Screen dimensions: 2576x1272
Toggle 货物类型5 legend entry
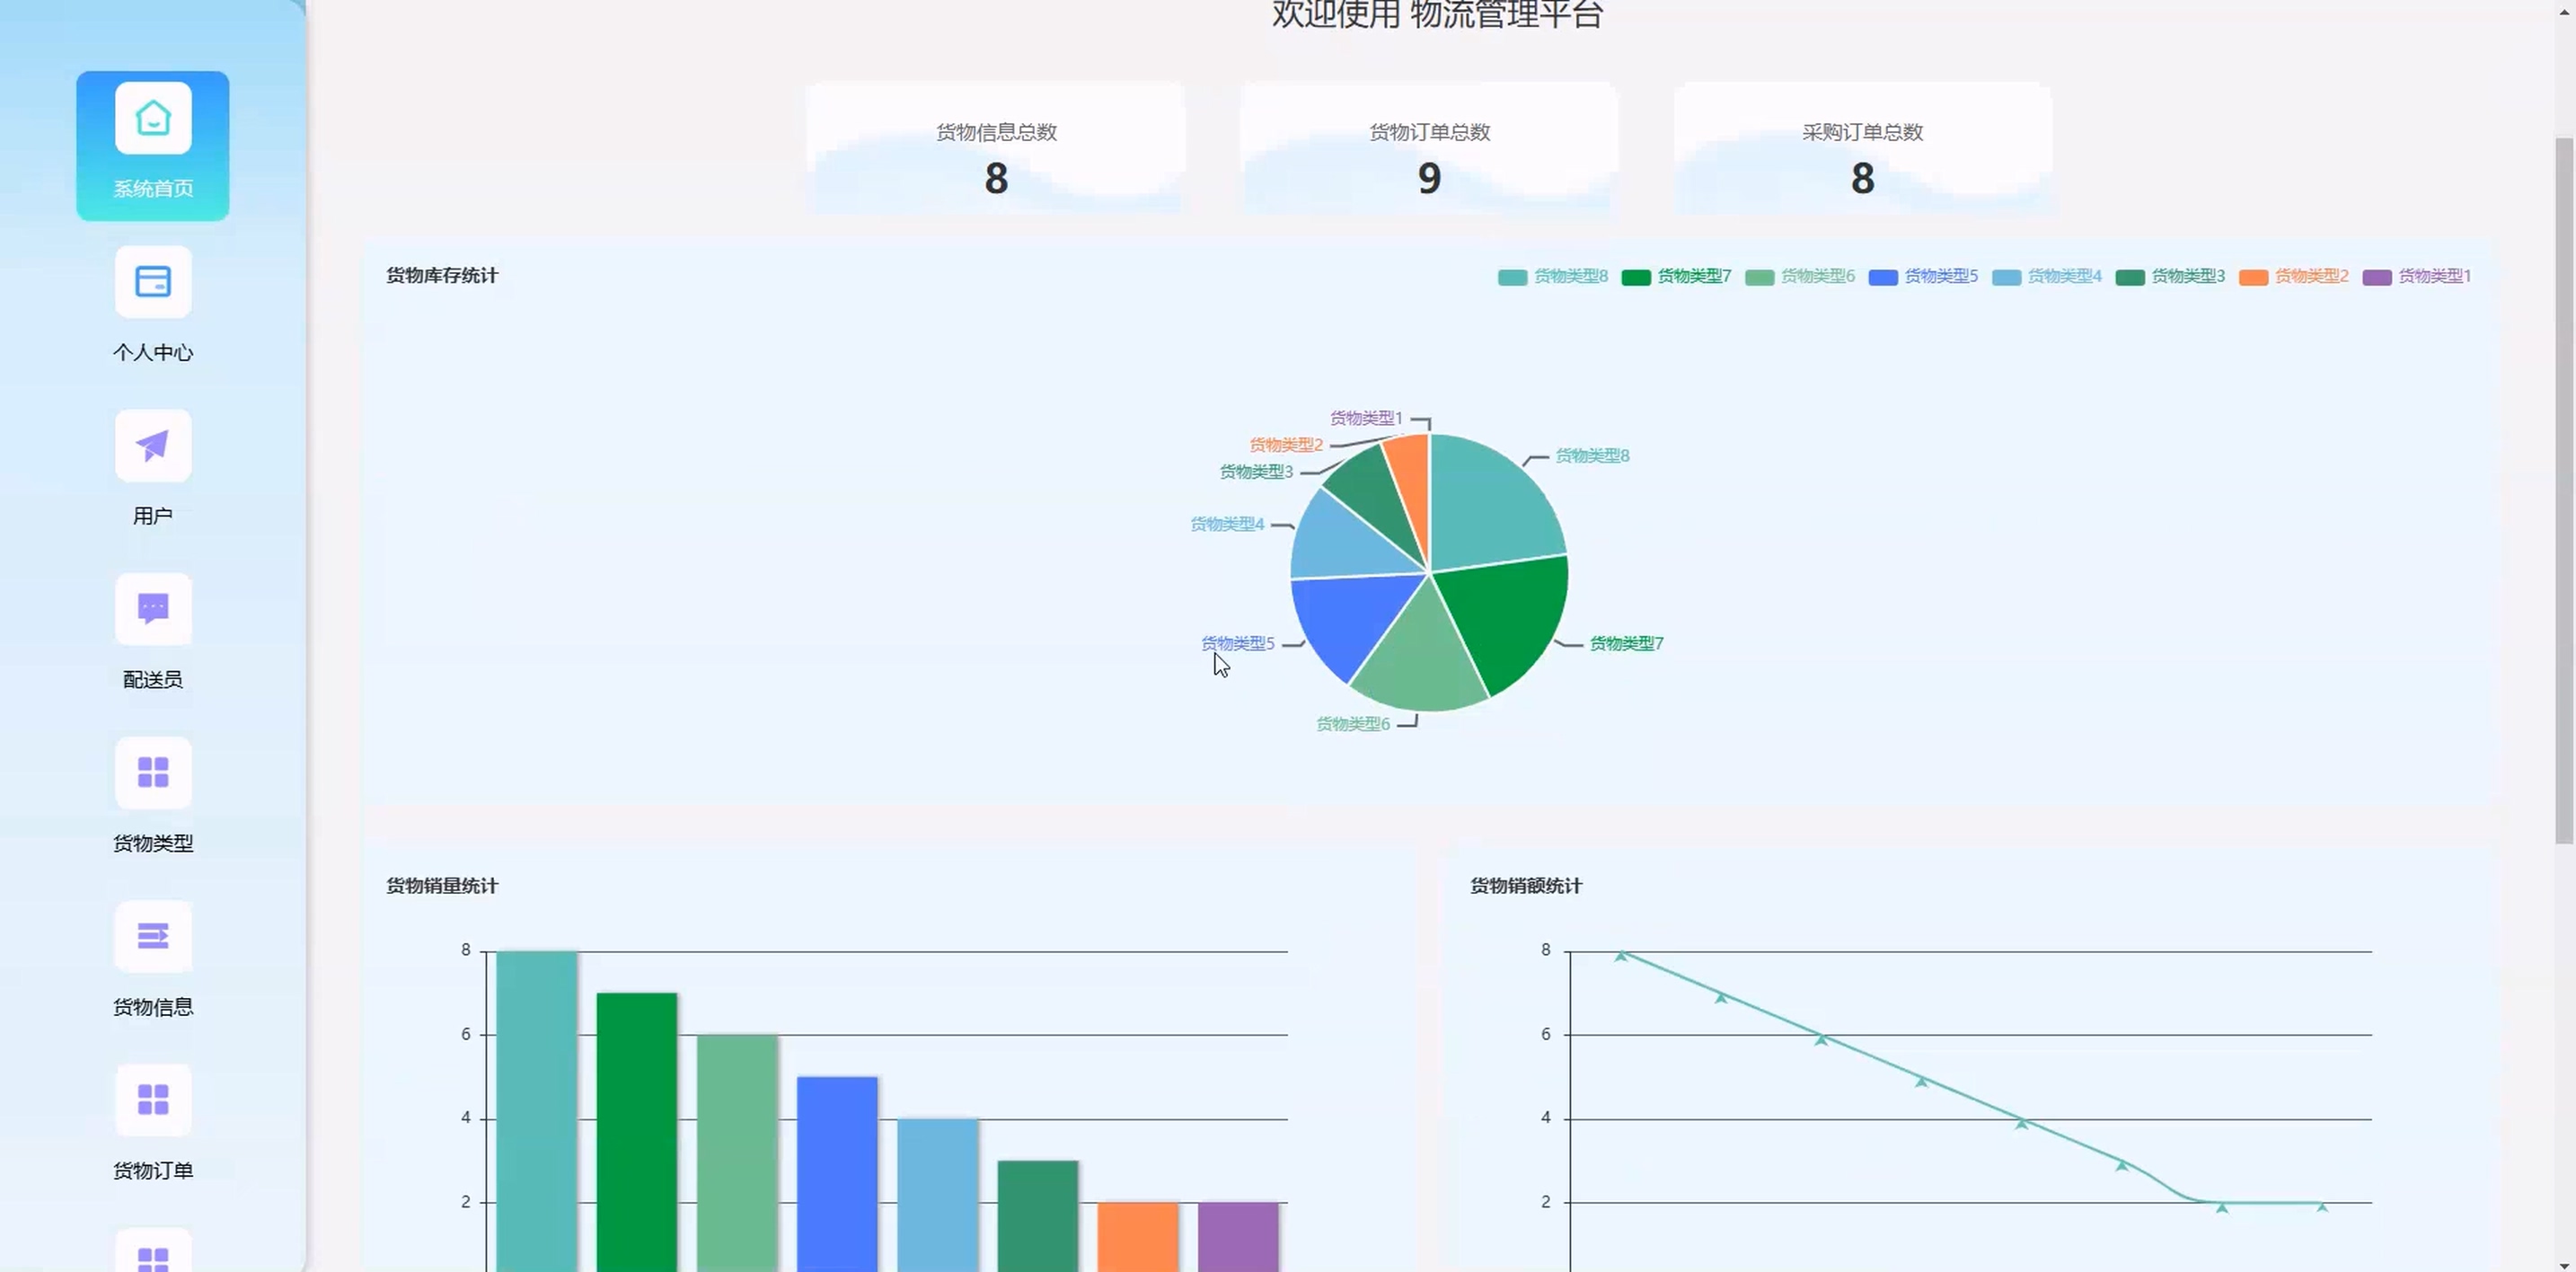(x=1923, y=277)
